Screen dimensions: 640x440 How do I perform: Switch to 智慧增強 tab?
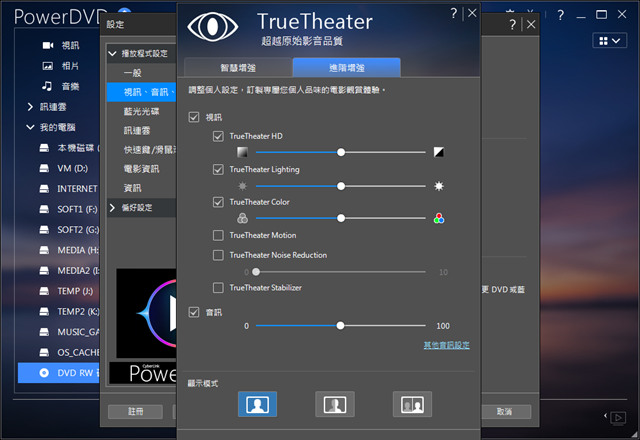click(x=238, y=67)
